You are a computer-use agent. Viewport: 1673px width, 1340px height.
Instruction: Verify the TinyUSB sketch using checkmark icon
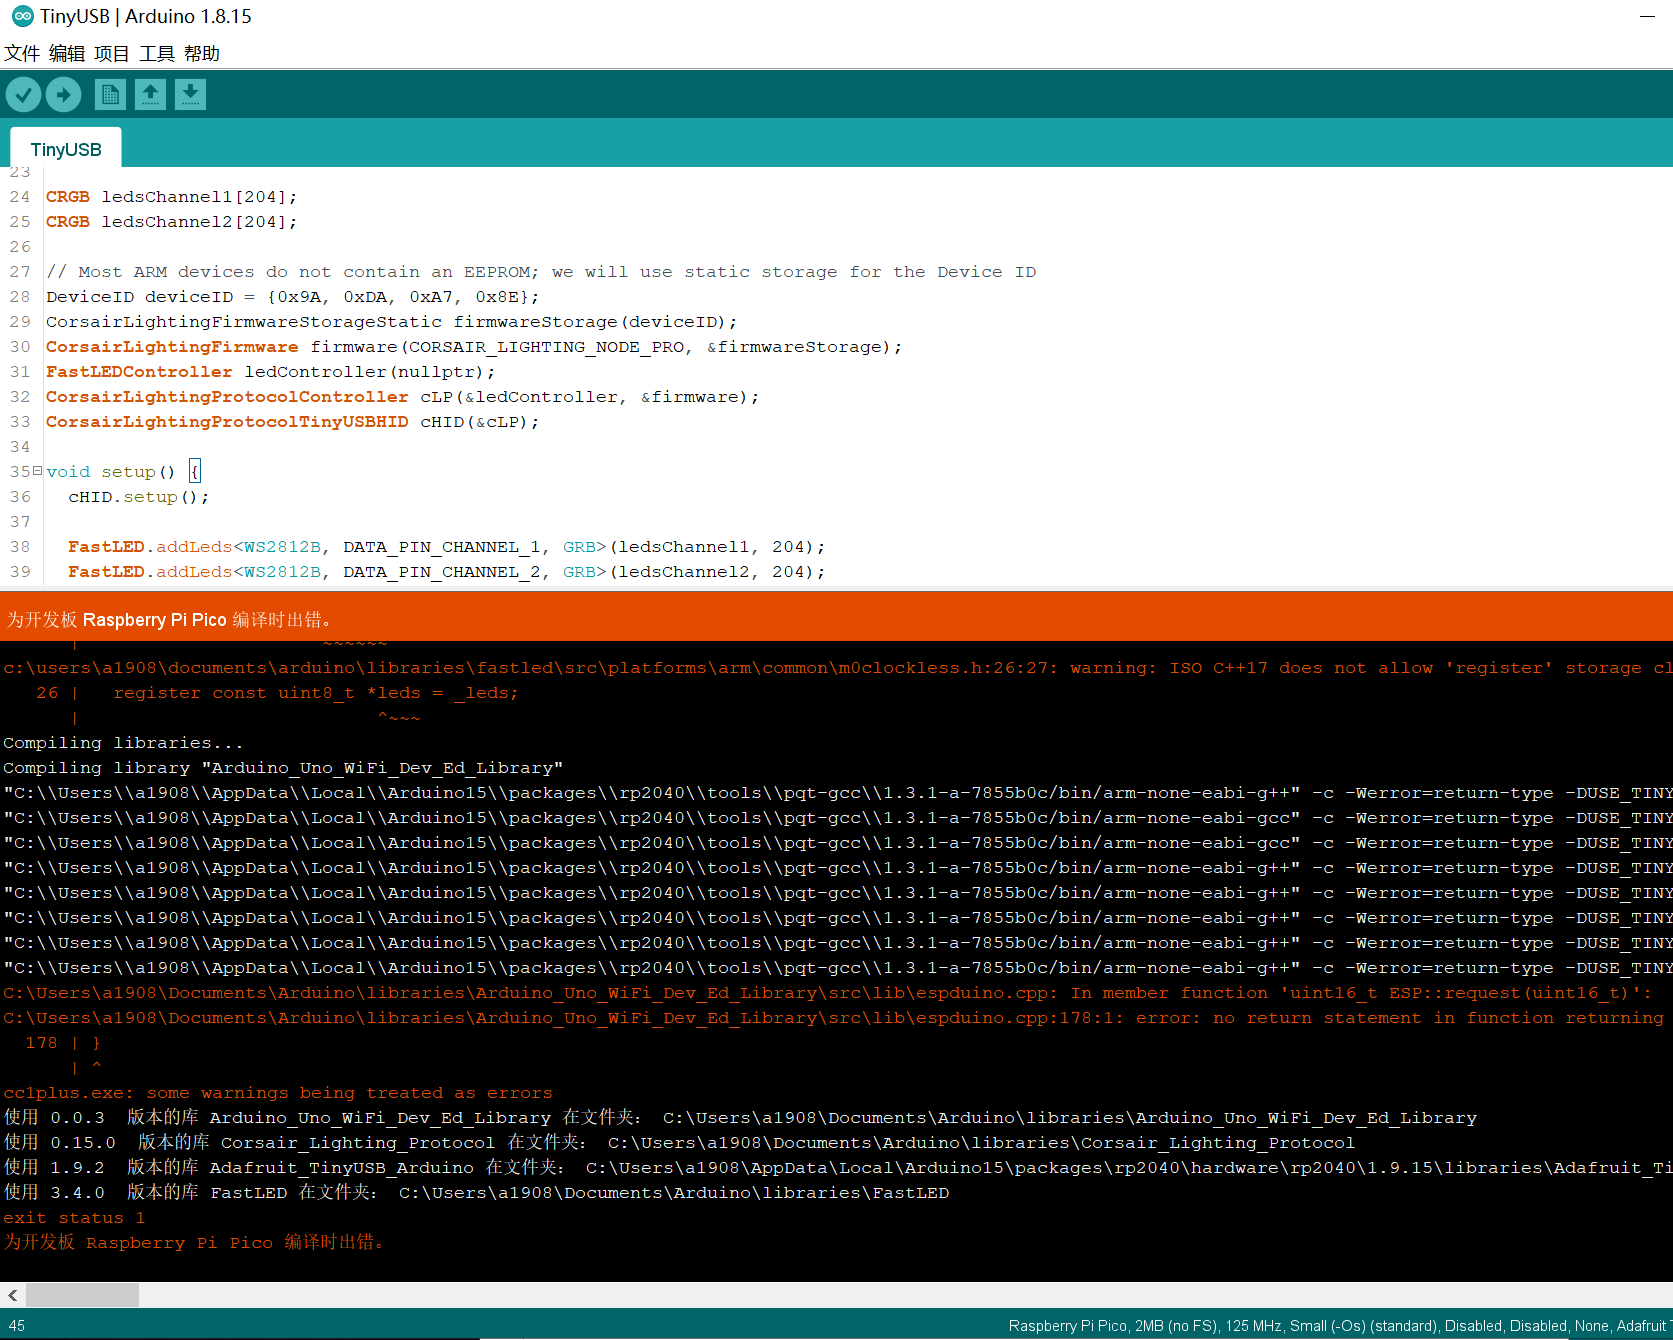click(x=23, y=94)
